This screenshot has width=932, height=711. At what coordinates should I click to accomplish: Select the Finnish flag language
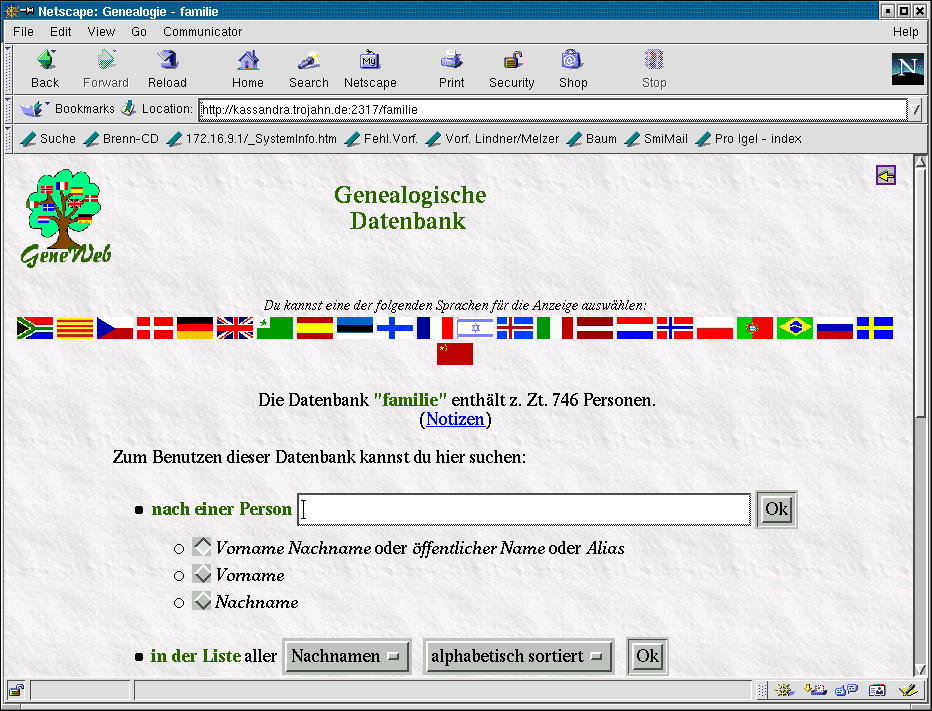[x=395, y=328]
